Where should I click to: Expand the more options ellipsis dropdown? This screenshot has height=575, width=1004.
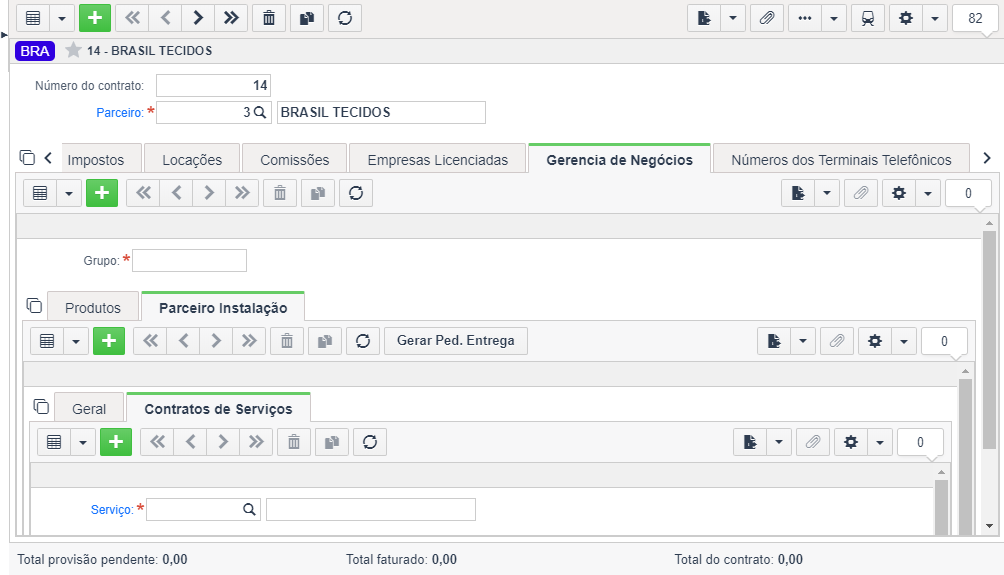[834, 18]
